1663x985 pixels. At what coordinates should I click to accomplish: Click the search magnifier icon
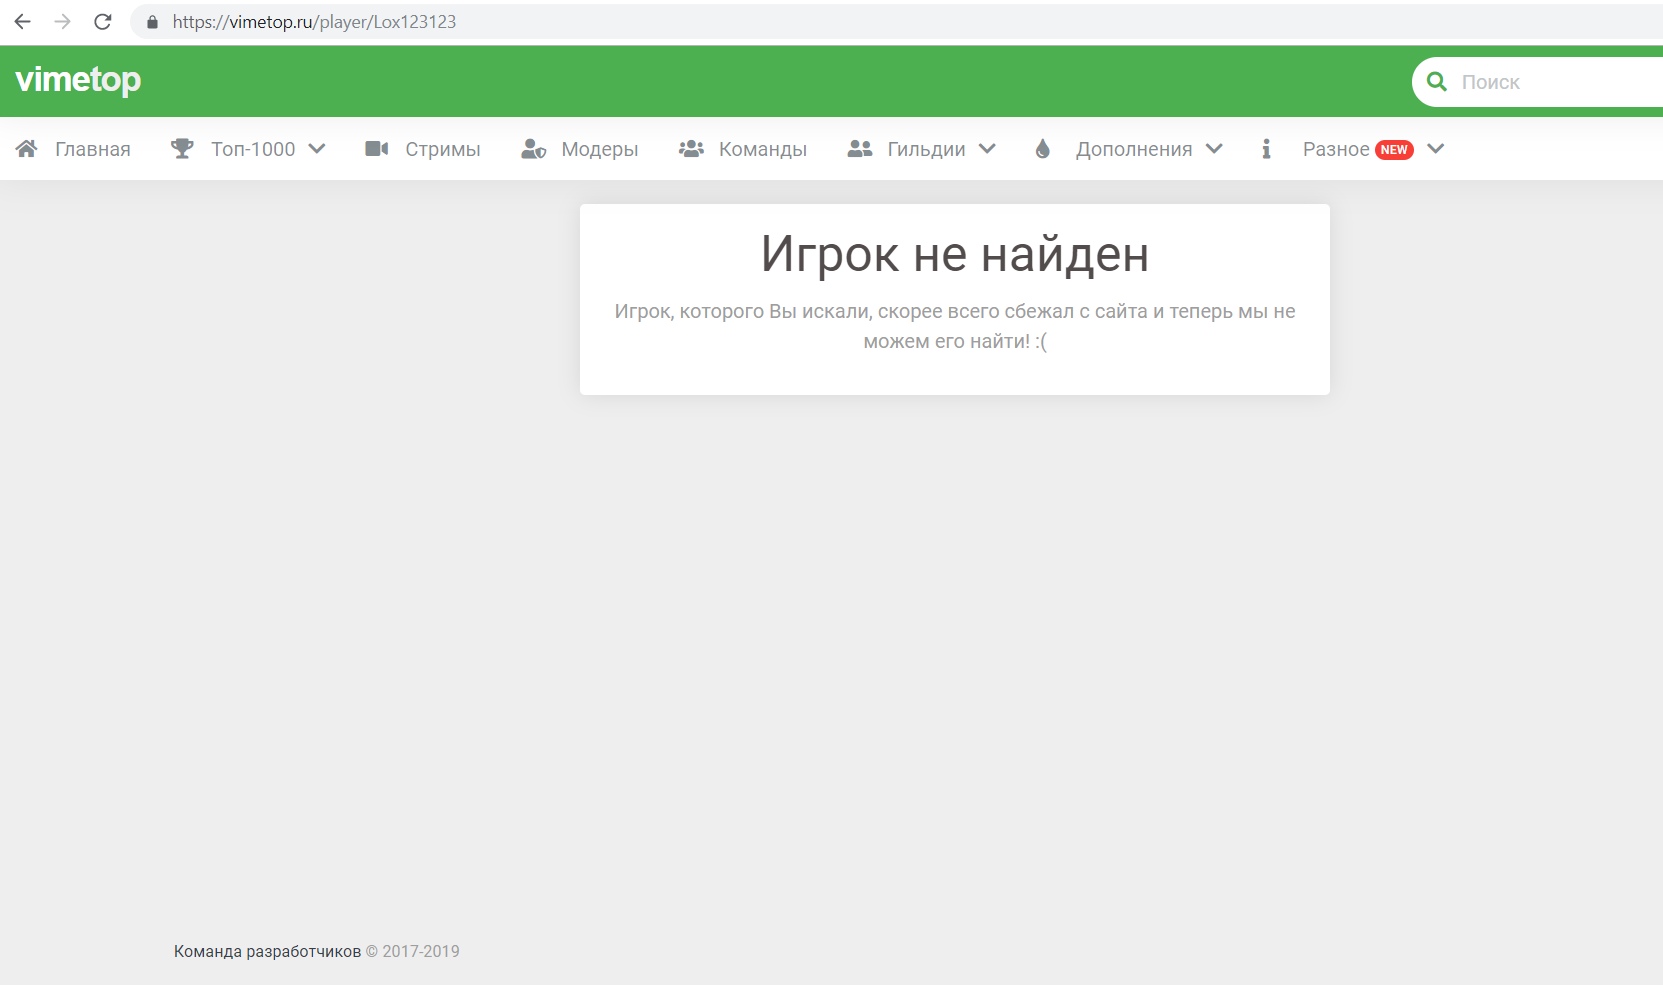(1437, 82)
